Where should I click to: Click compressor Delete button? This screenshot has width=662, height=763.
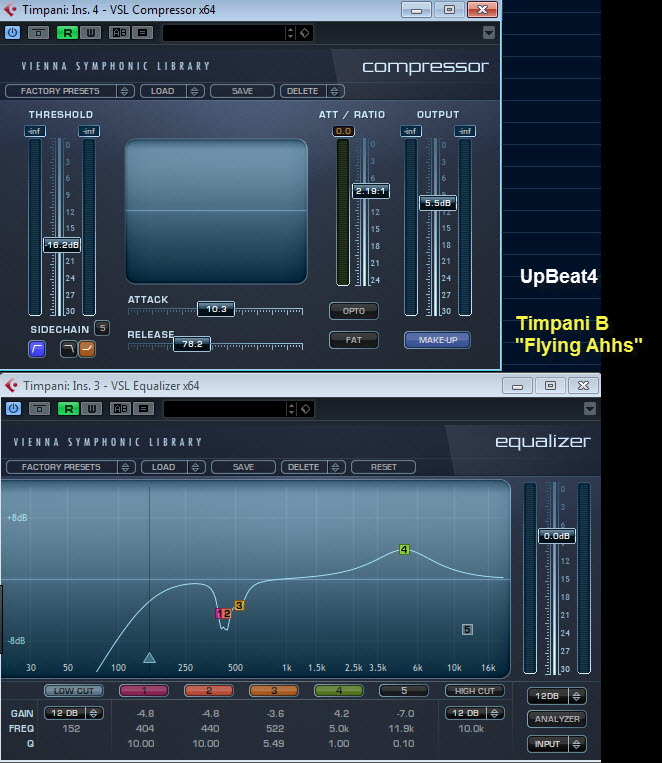pos(302,91)
